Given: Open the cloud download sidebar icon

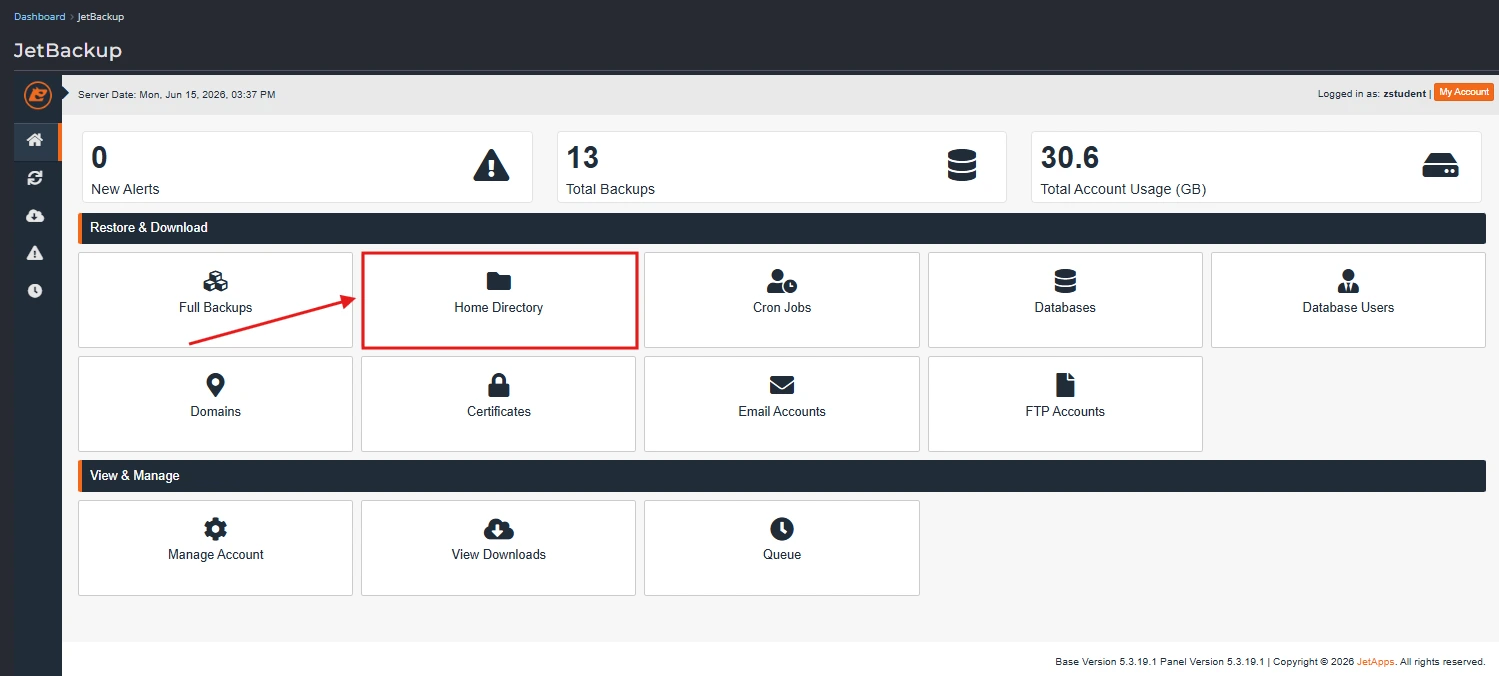Looking at the screenshot, I should point(35,216).
